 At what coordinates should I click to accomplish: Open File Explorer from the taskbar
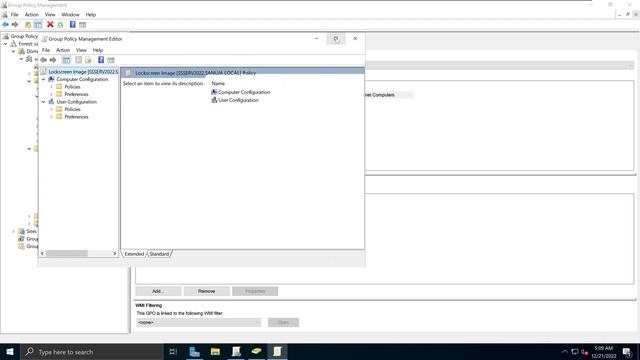(216, 351)
